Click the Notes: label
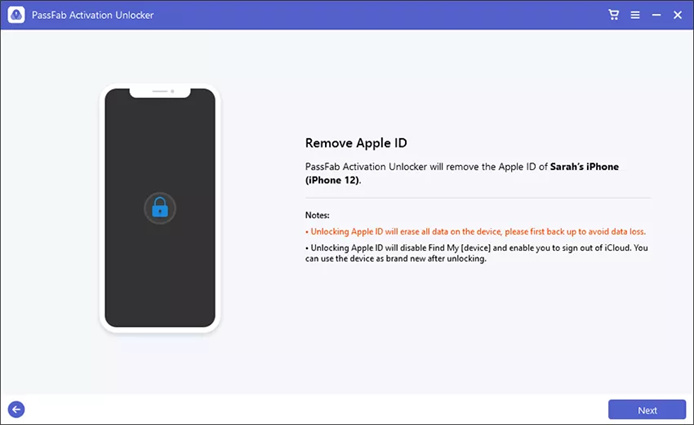 click(320, 215)
